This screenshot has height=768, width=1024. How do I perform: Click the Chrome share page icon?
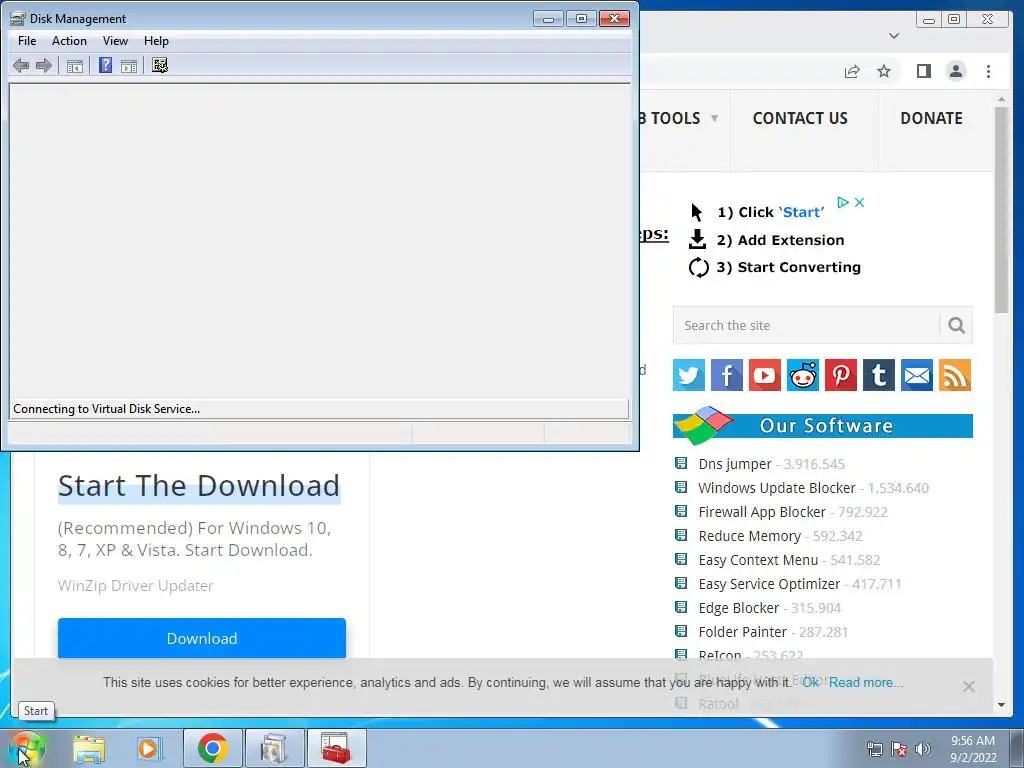[x=852, y=71]
